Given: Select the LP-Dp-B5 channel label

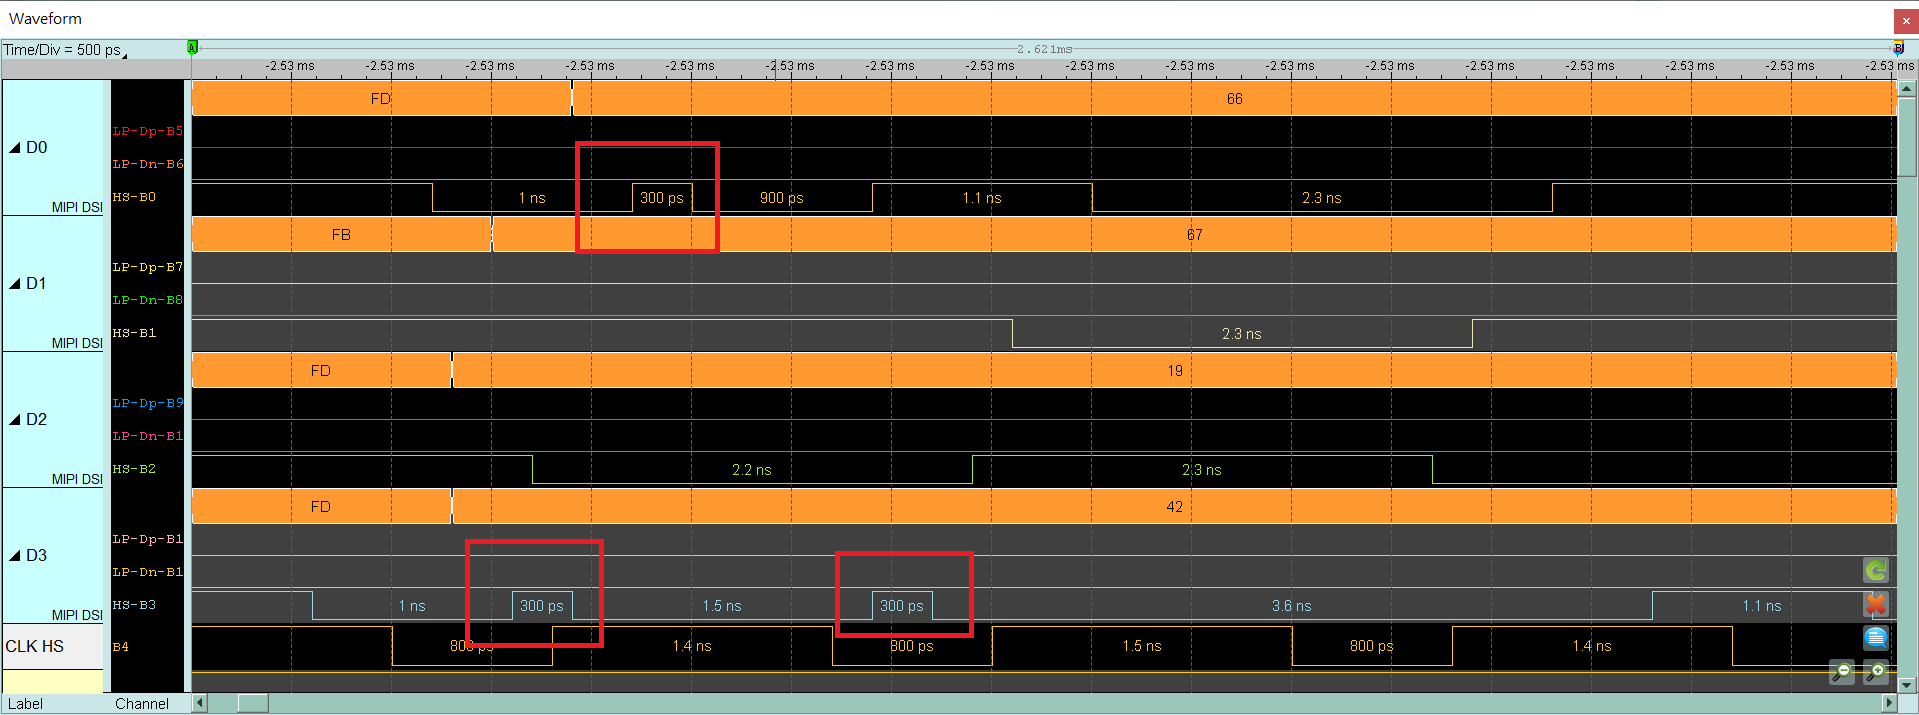Looking at the screenshot, I should [x=148, y=131].
